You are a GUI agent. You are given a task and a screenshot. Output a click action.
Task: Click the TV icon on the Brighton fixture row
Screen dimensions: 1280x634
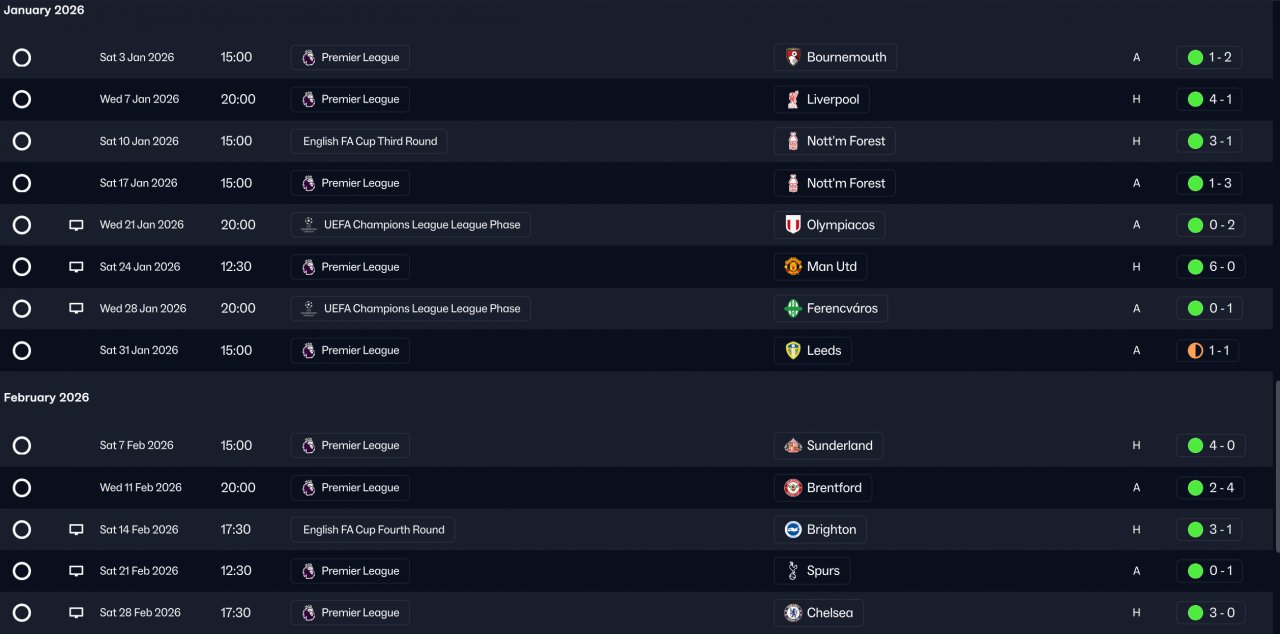click(76, 530)
